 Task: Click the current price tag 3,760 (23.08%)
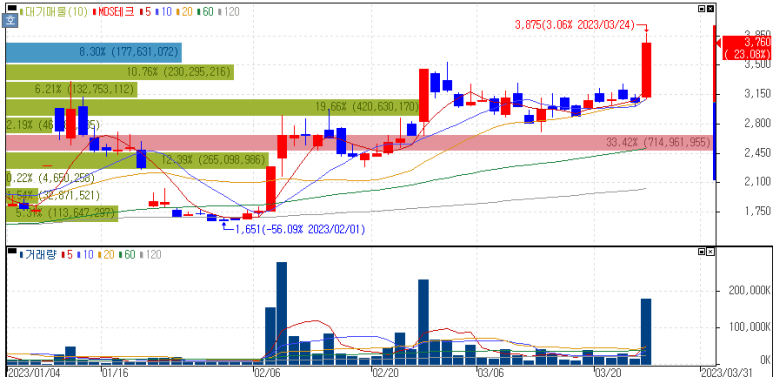coord(746,48)
